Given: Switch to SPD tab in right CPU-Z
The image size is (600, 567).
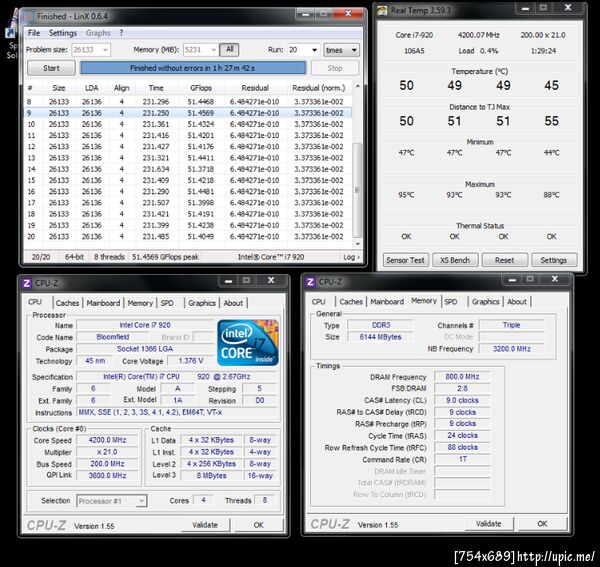Looking at the screenshot, I should pyautogui.click(x=451, y=301).
